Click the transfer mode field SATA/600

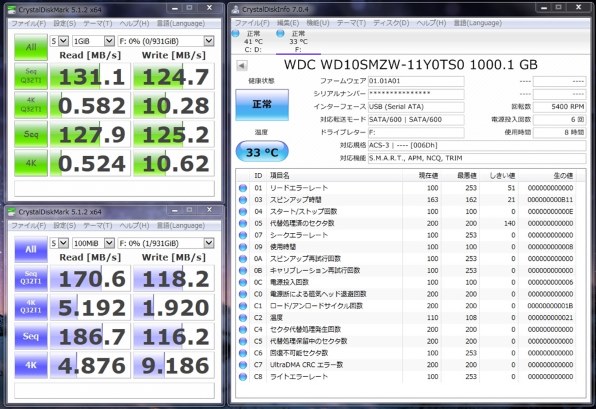(416, 119)
